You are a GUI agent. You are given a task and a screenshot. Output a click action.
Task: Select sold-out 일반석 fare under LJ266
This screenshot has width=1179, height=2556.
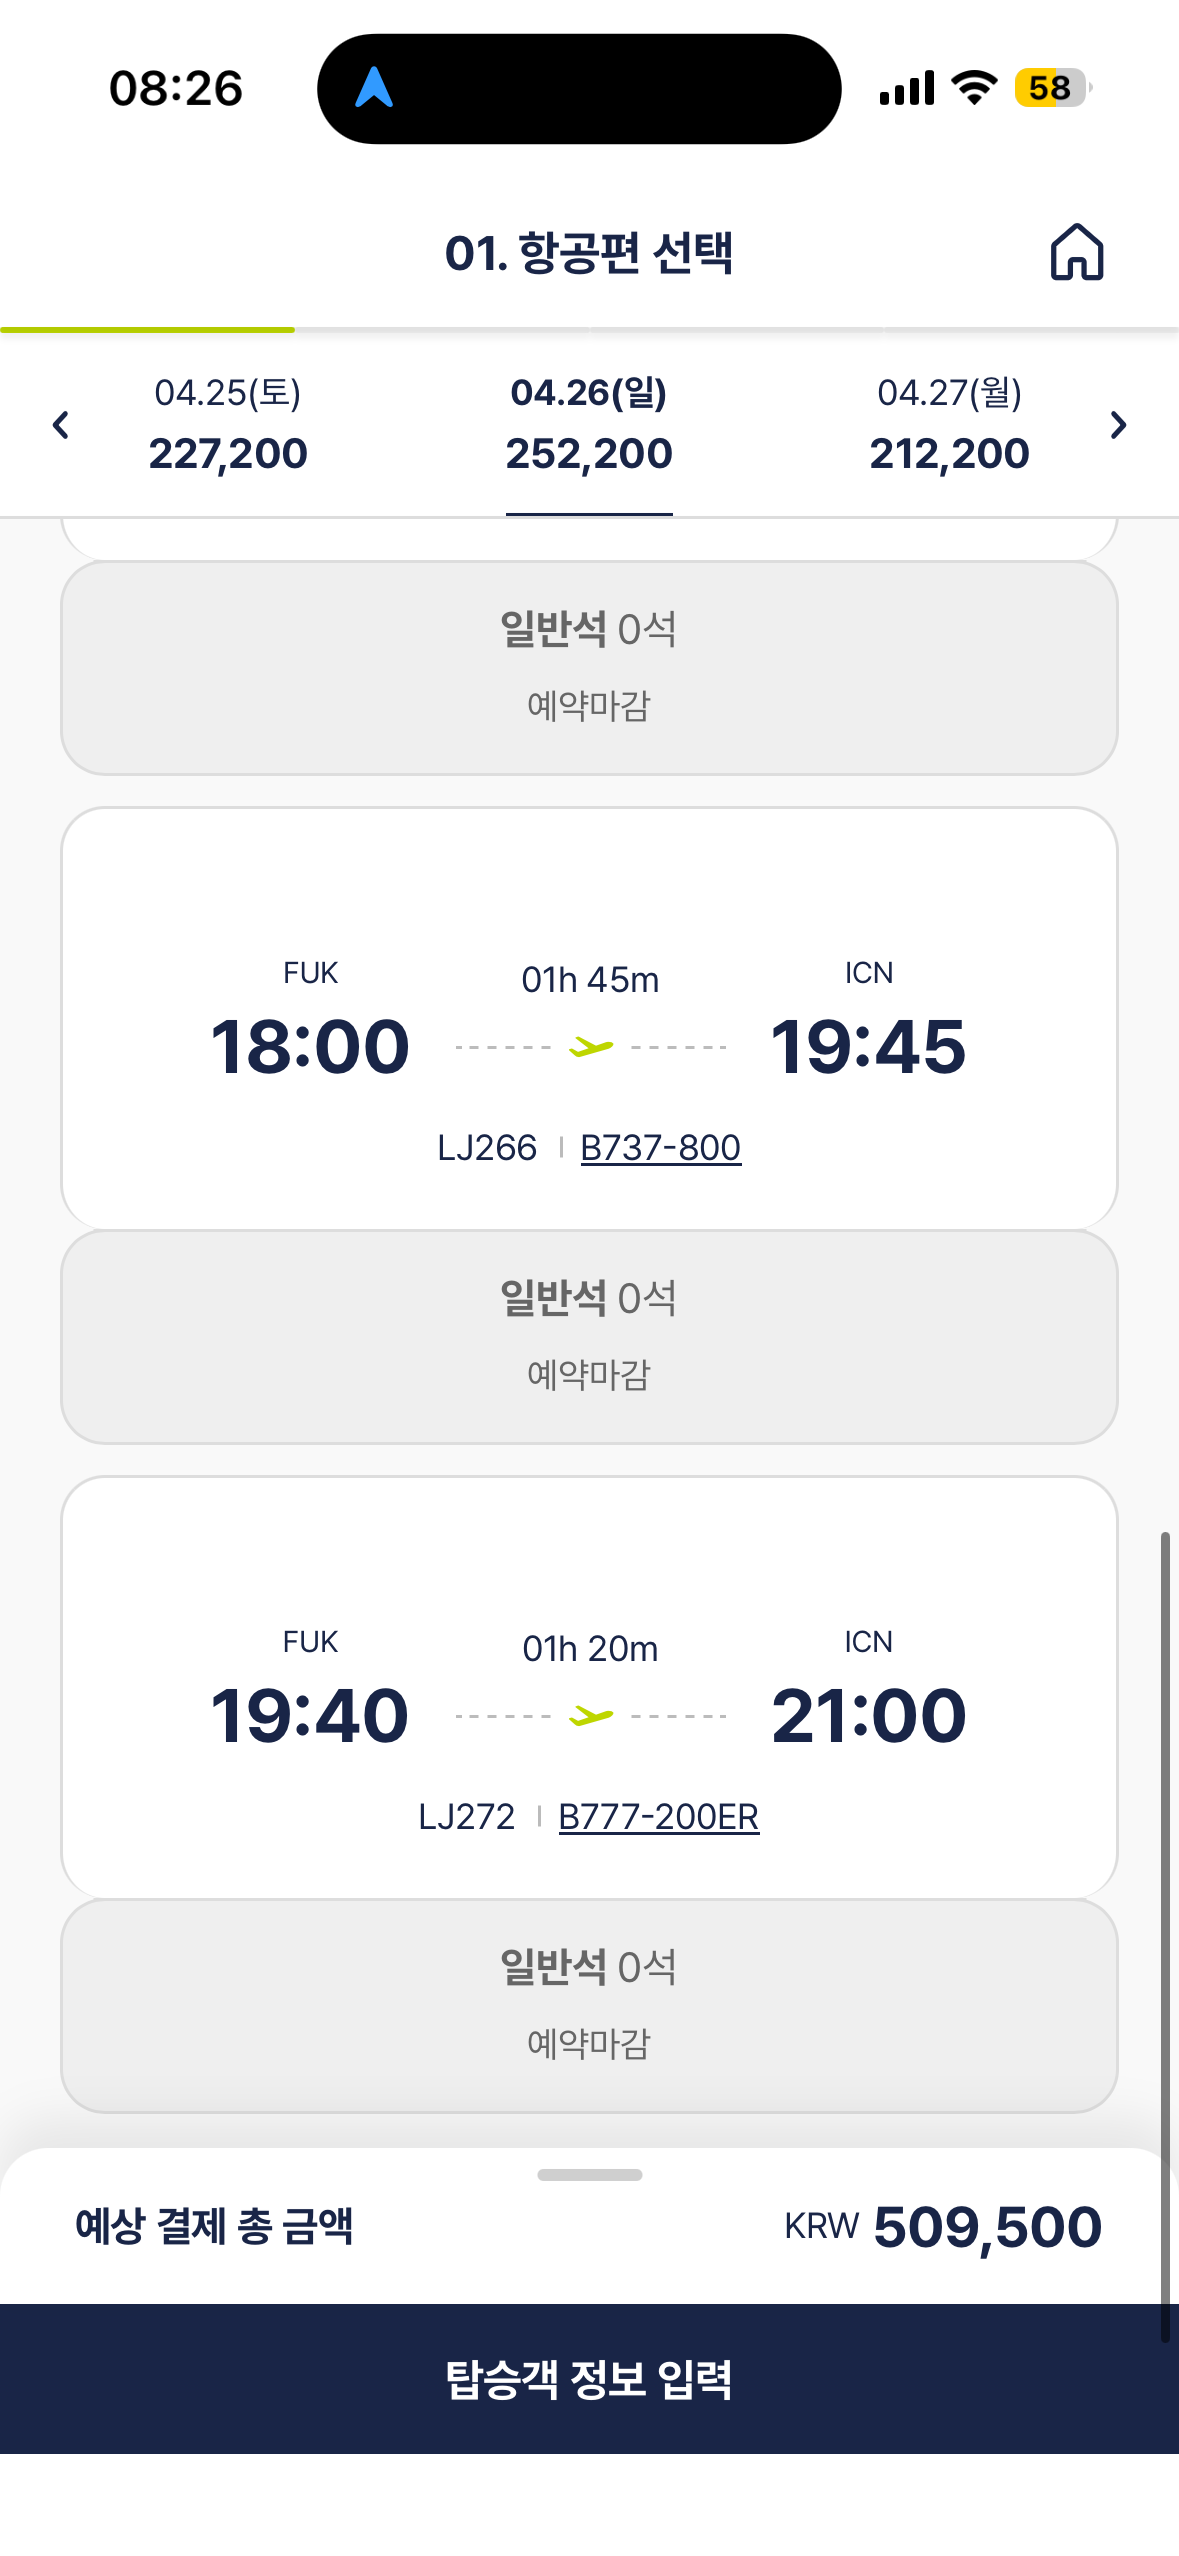coord(589,1337)
